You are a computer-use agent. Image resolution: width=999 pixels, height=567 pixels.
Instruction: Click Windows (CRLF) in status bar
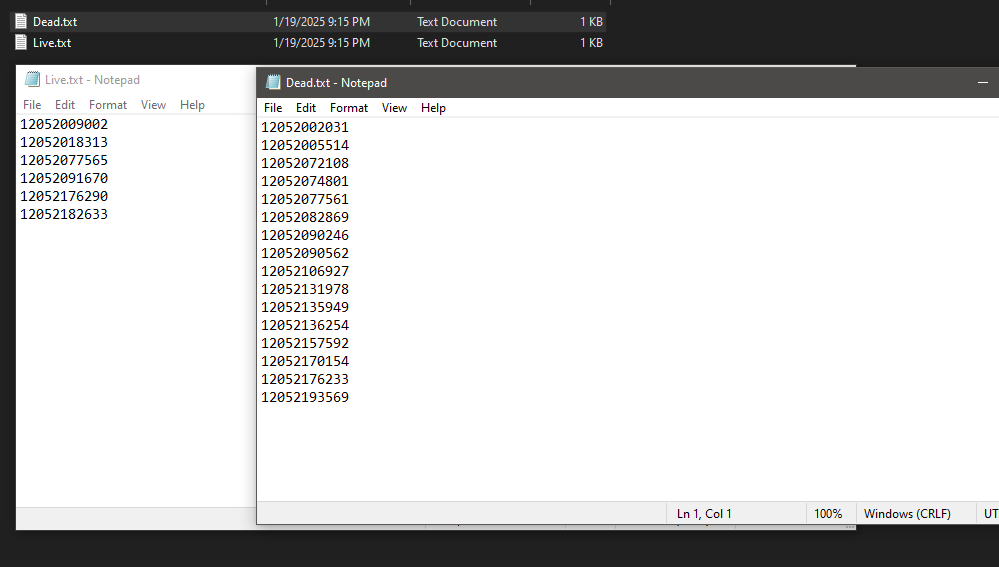[907, 513]
